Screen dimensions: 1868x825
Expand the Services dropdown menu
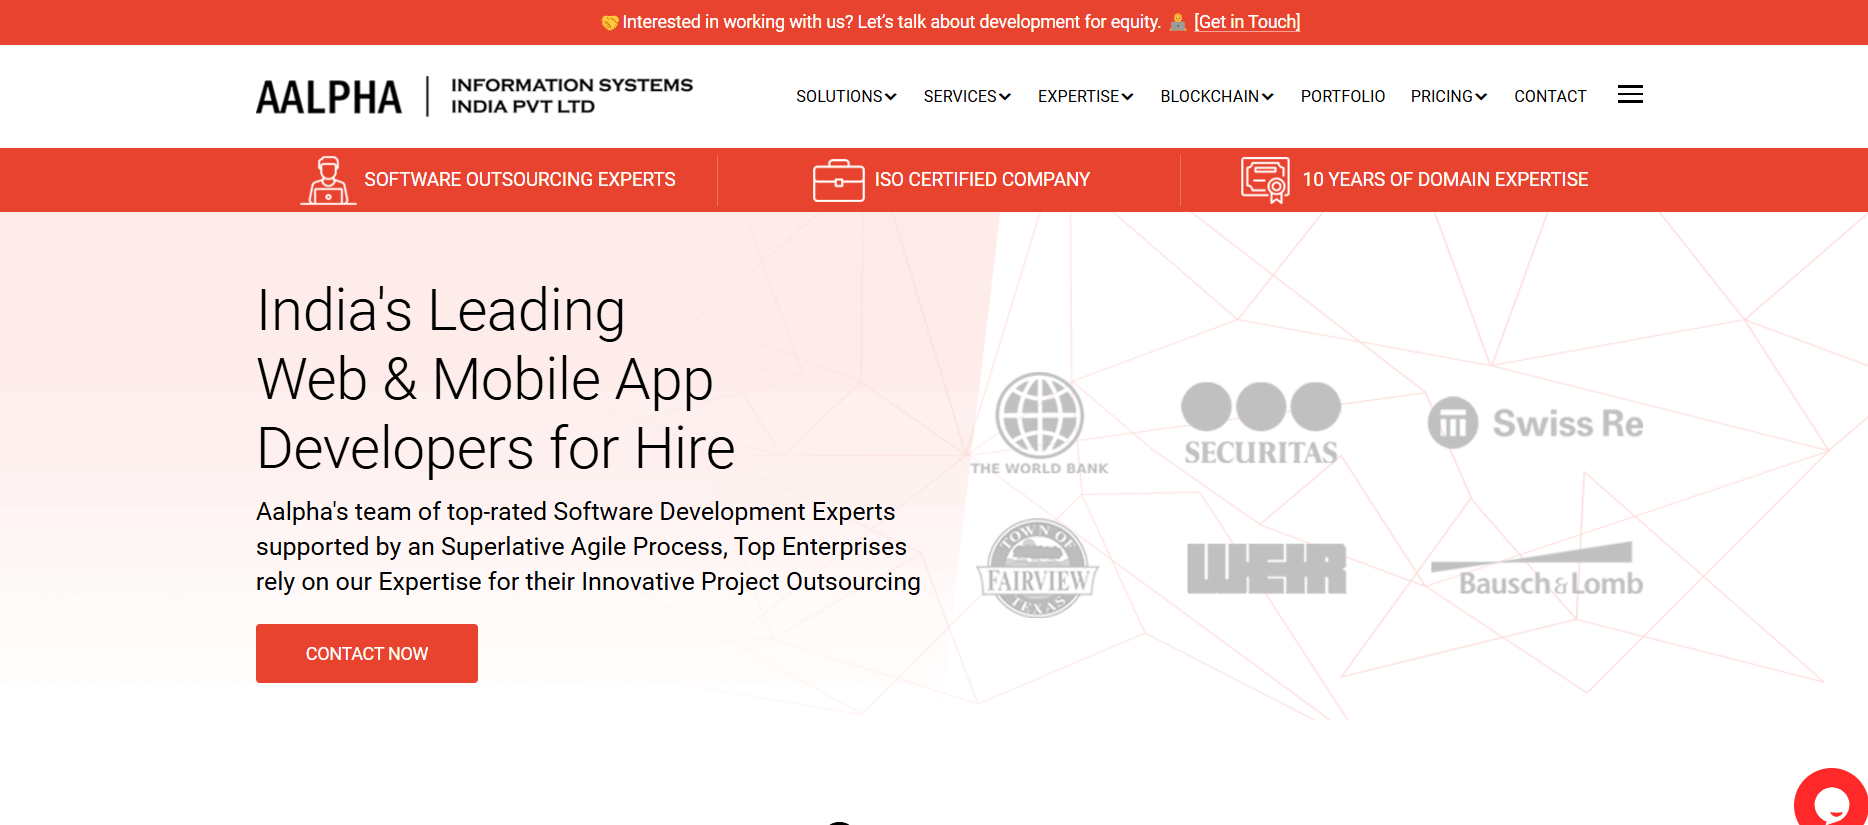click(x=967, y=96)
